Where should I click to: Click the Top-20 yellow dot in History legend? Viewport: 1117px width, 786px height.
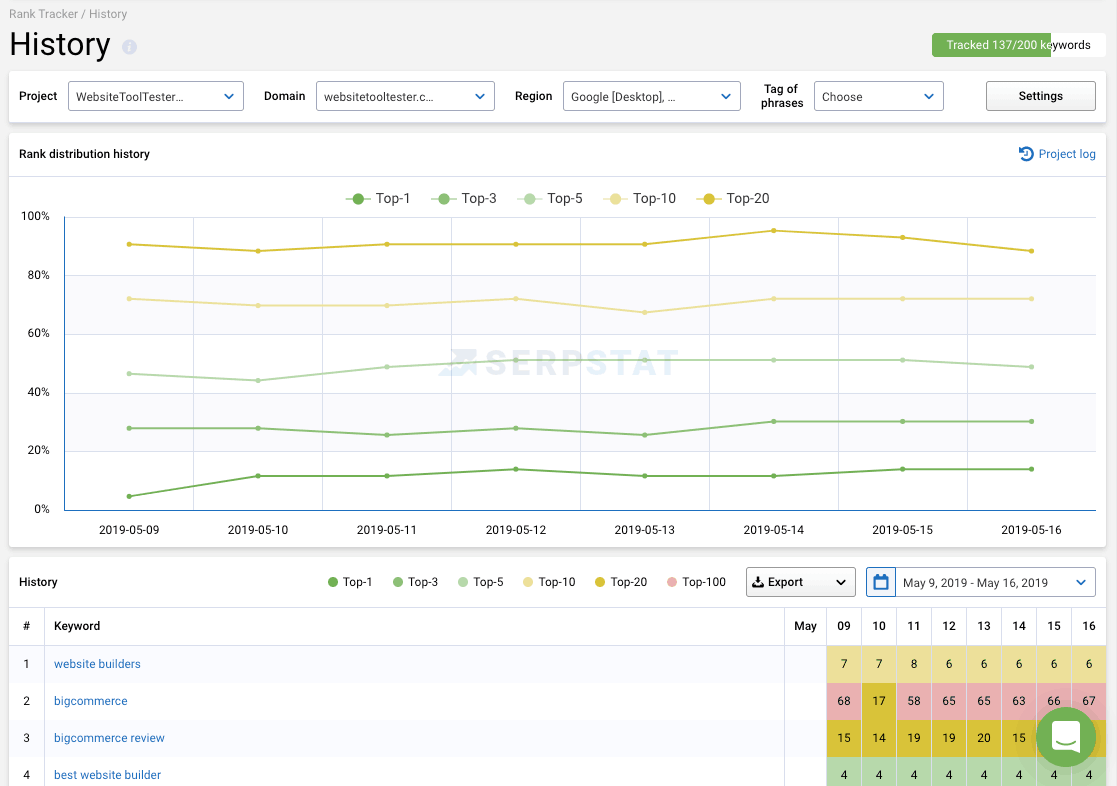point(600,582)
